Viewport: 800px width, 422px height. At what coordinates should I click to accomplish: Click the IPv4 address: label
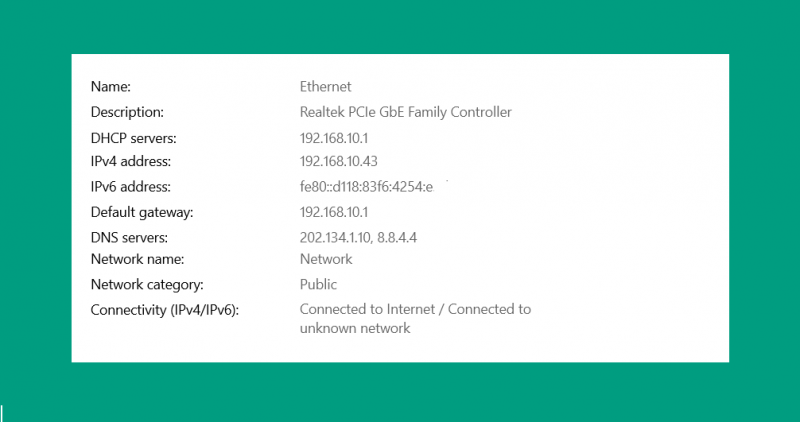click(x=131, y=161)
